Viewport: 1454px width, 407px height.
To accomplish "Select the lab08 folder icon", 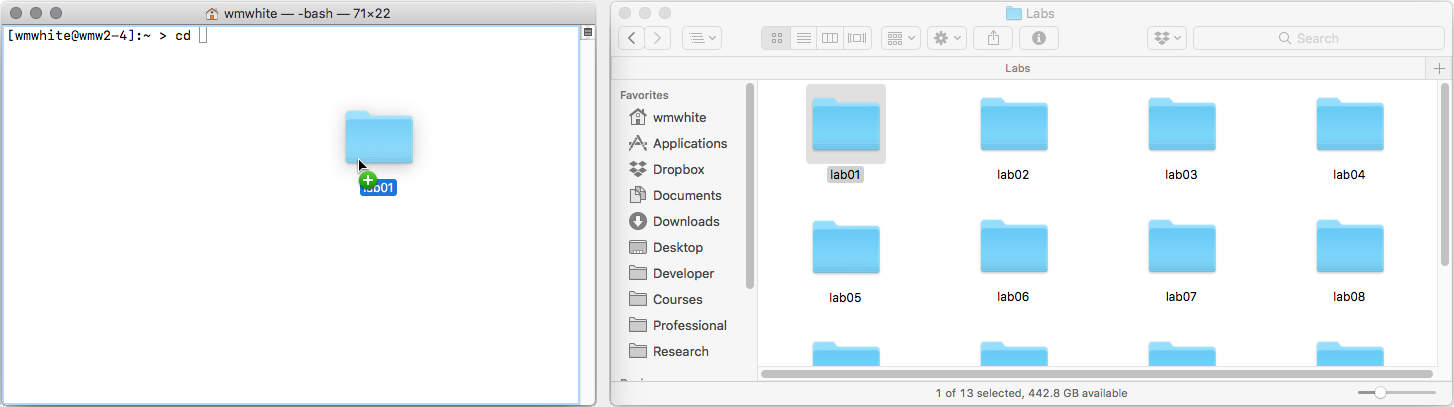I will (1349, 249).
